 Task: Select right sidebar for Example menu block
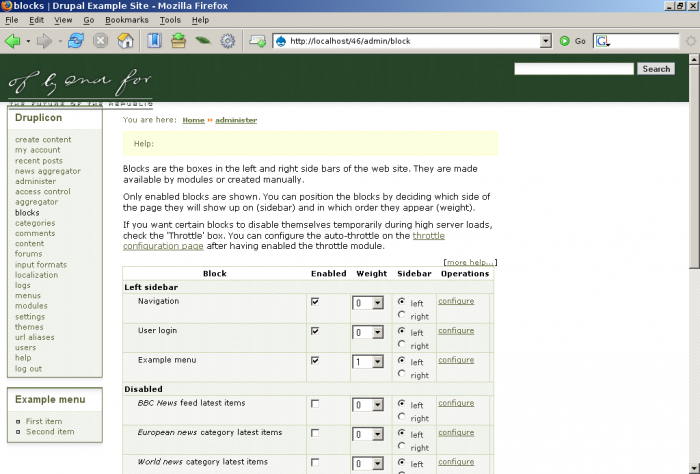point(402,374)
